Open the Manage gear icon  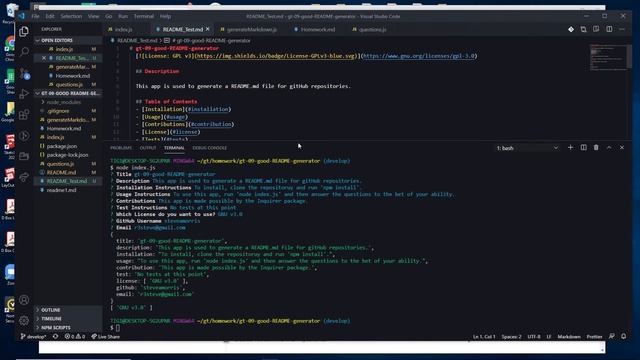(24, 320)
